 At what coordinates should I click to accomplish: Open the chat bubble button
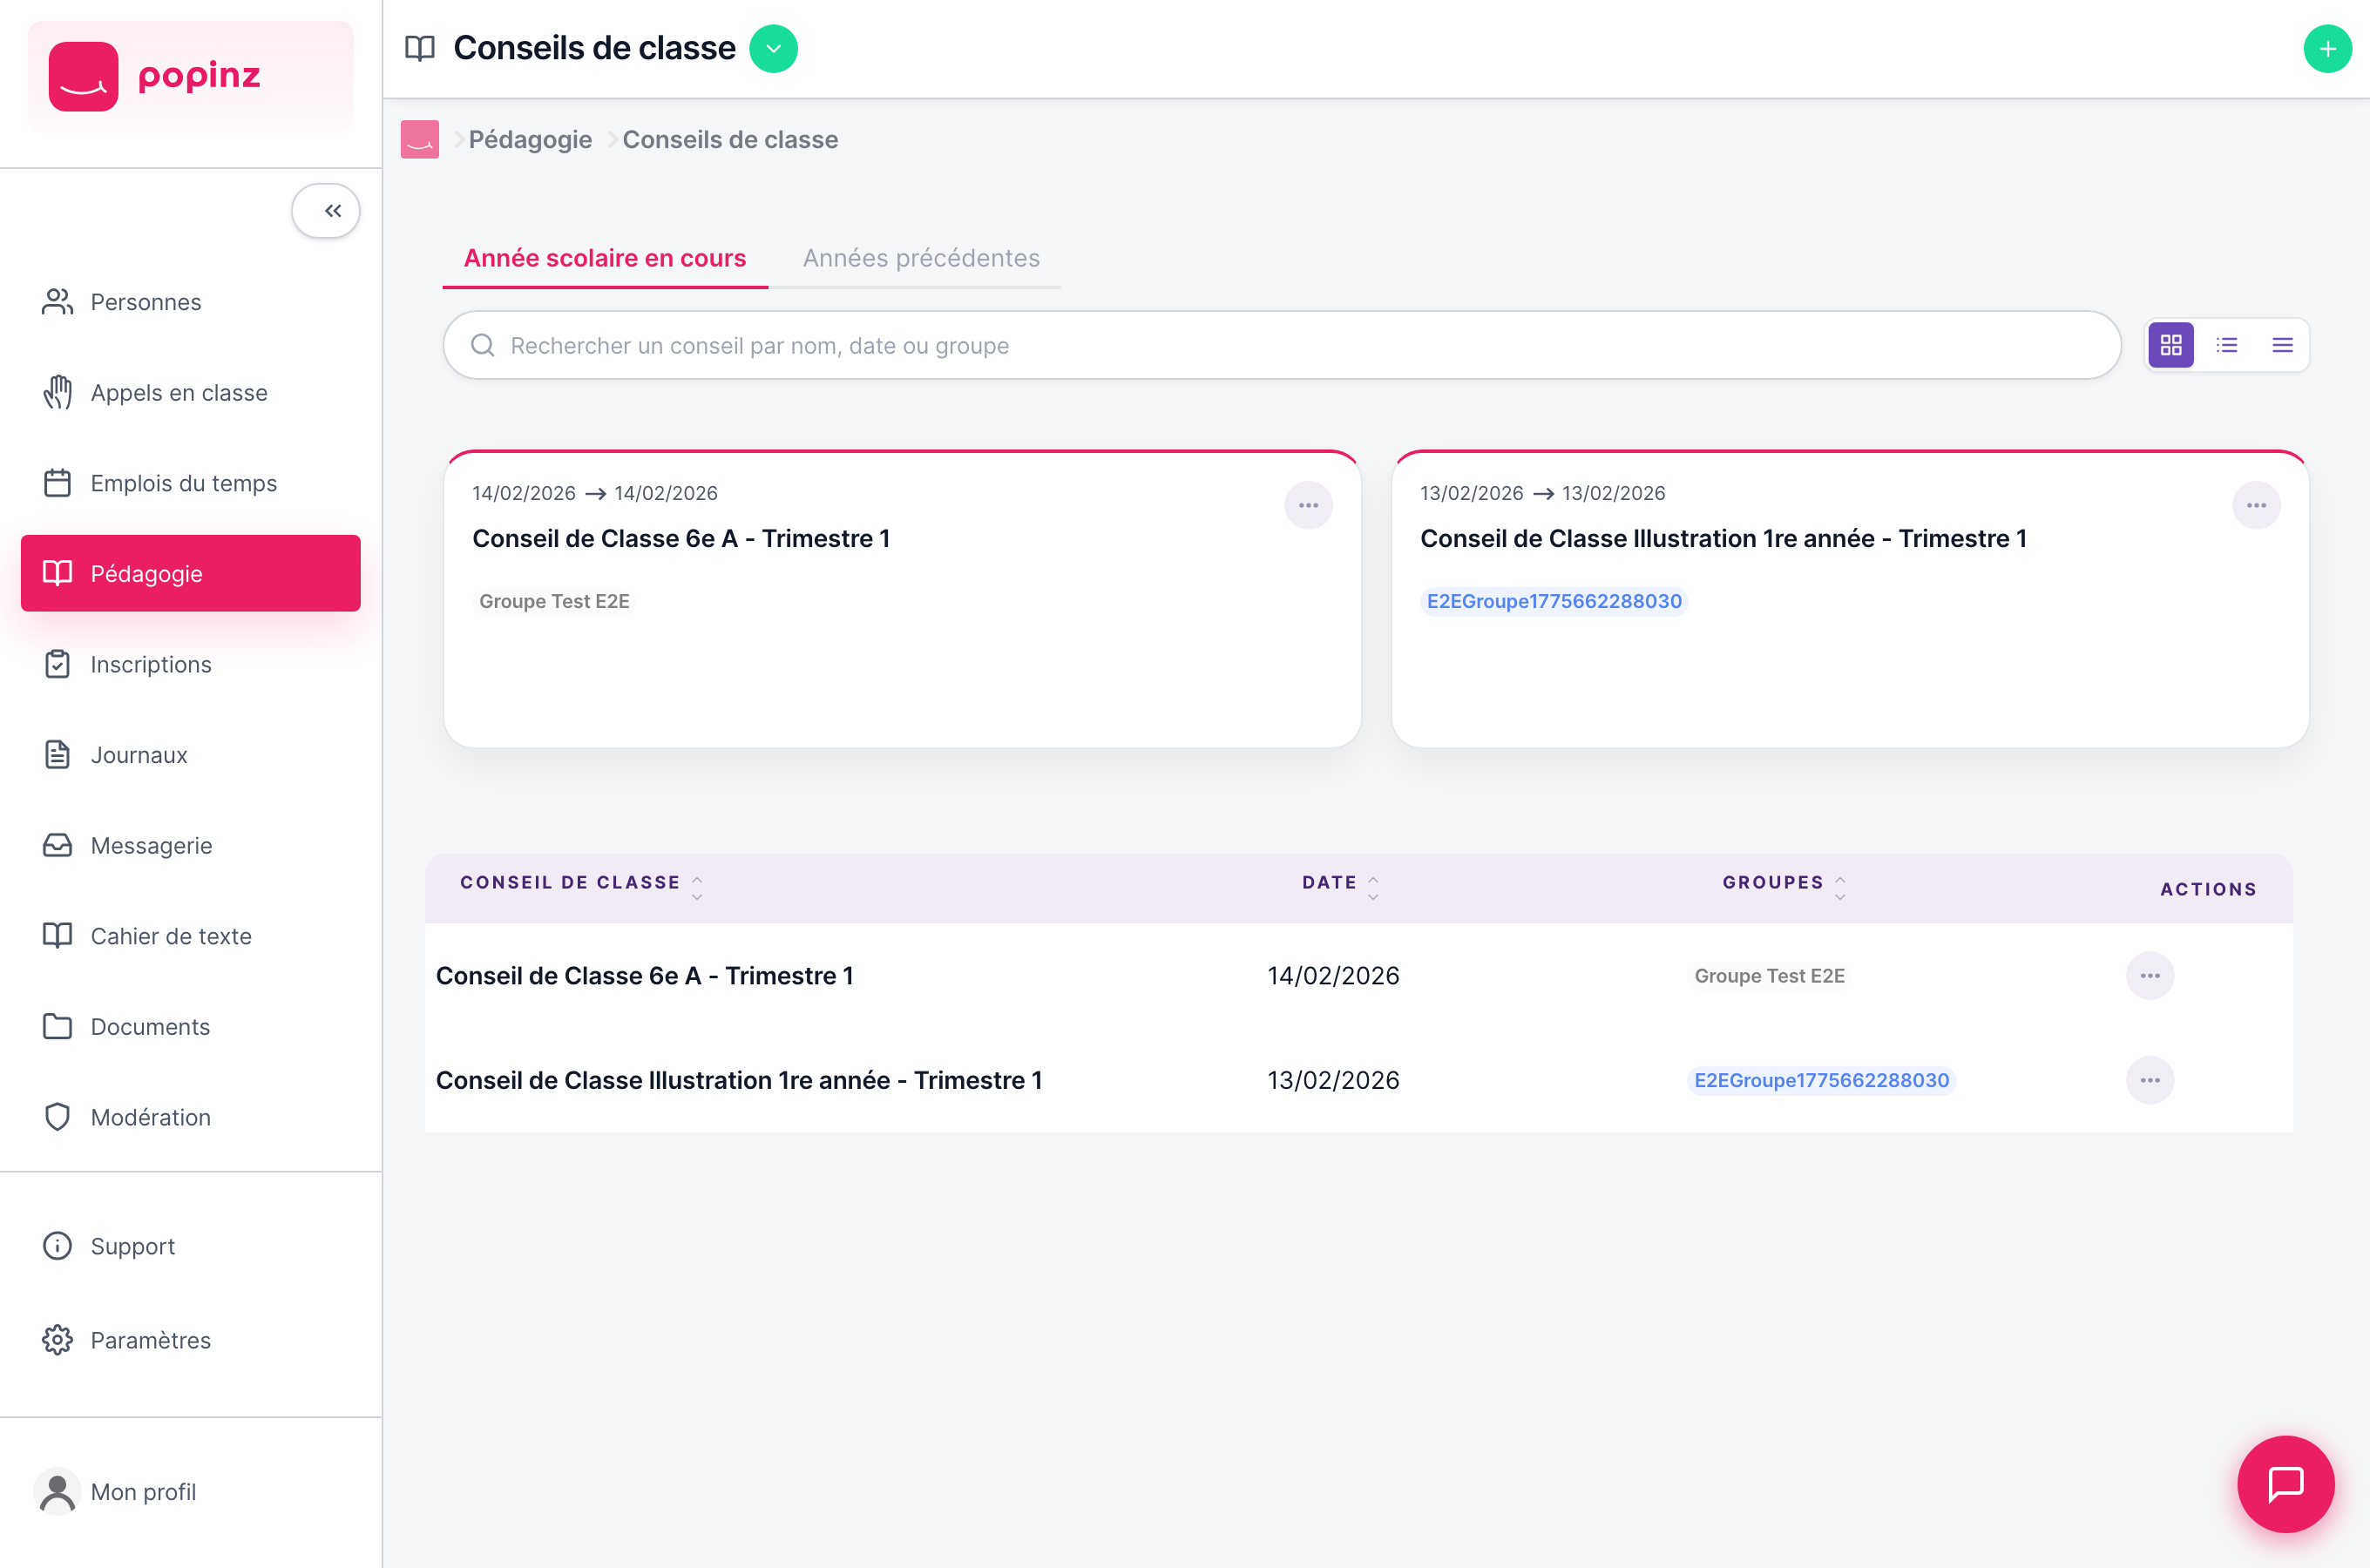point(2286,1484)
